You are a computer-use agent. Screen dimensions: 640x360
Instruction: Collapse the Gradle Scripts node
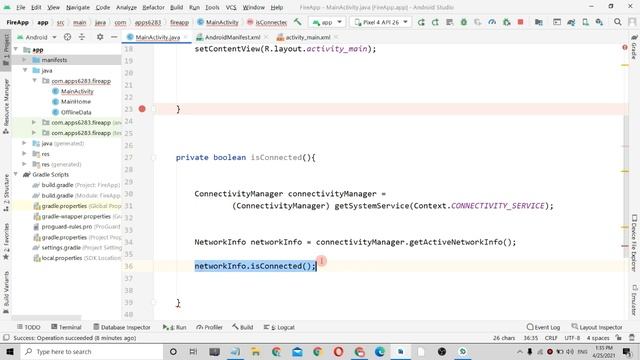(x=16, y=174)
